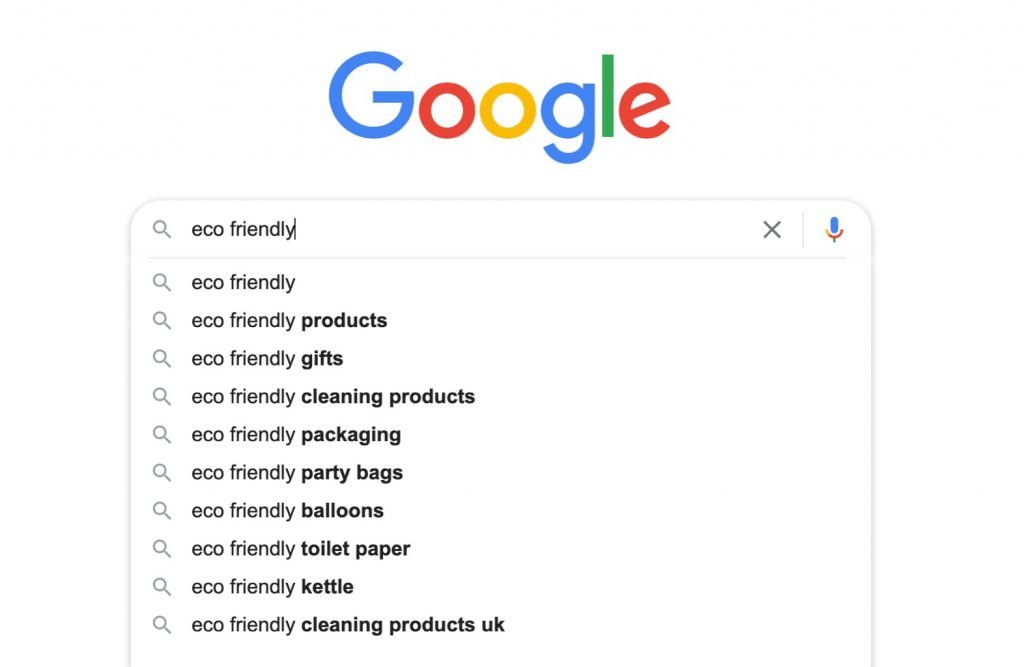Click magnifier icon beside 'eco friendly kettle'
The image size is (1024, 667).
162,587
